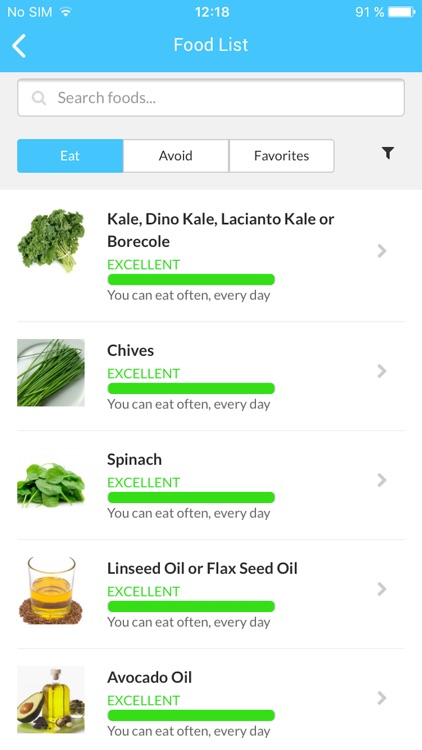Focus the Search foods input field
Screen dimensions: 422x750
click(x=211, y=98)
